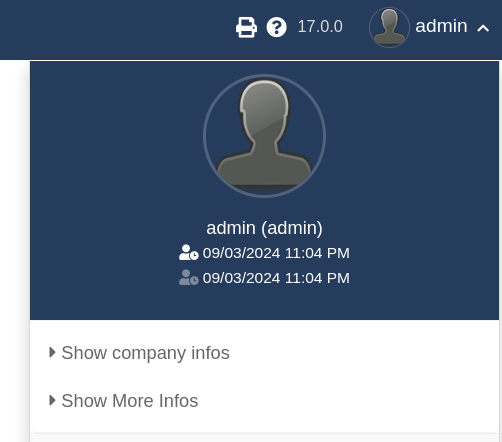Select the admin (admin) name text
Image resolution: width=502 pixels, height=442 pixels.
click(264, 228)
